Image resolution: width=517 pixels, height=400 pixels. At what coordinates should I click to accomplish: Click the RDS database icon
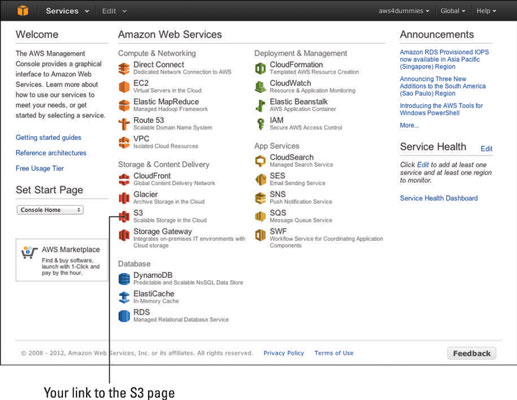pos(124,316)
